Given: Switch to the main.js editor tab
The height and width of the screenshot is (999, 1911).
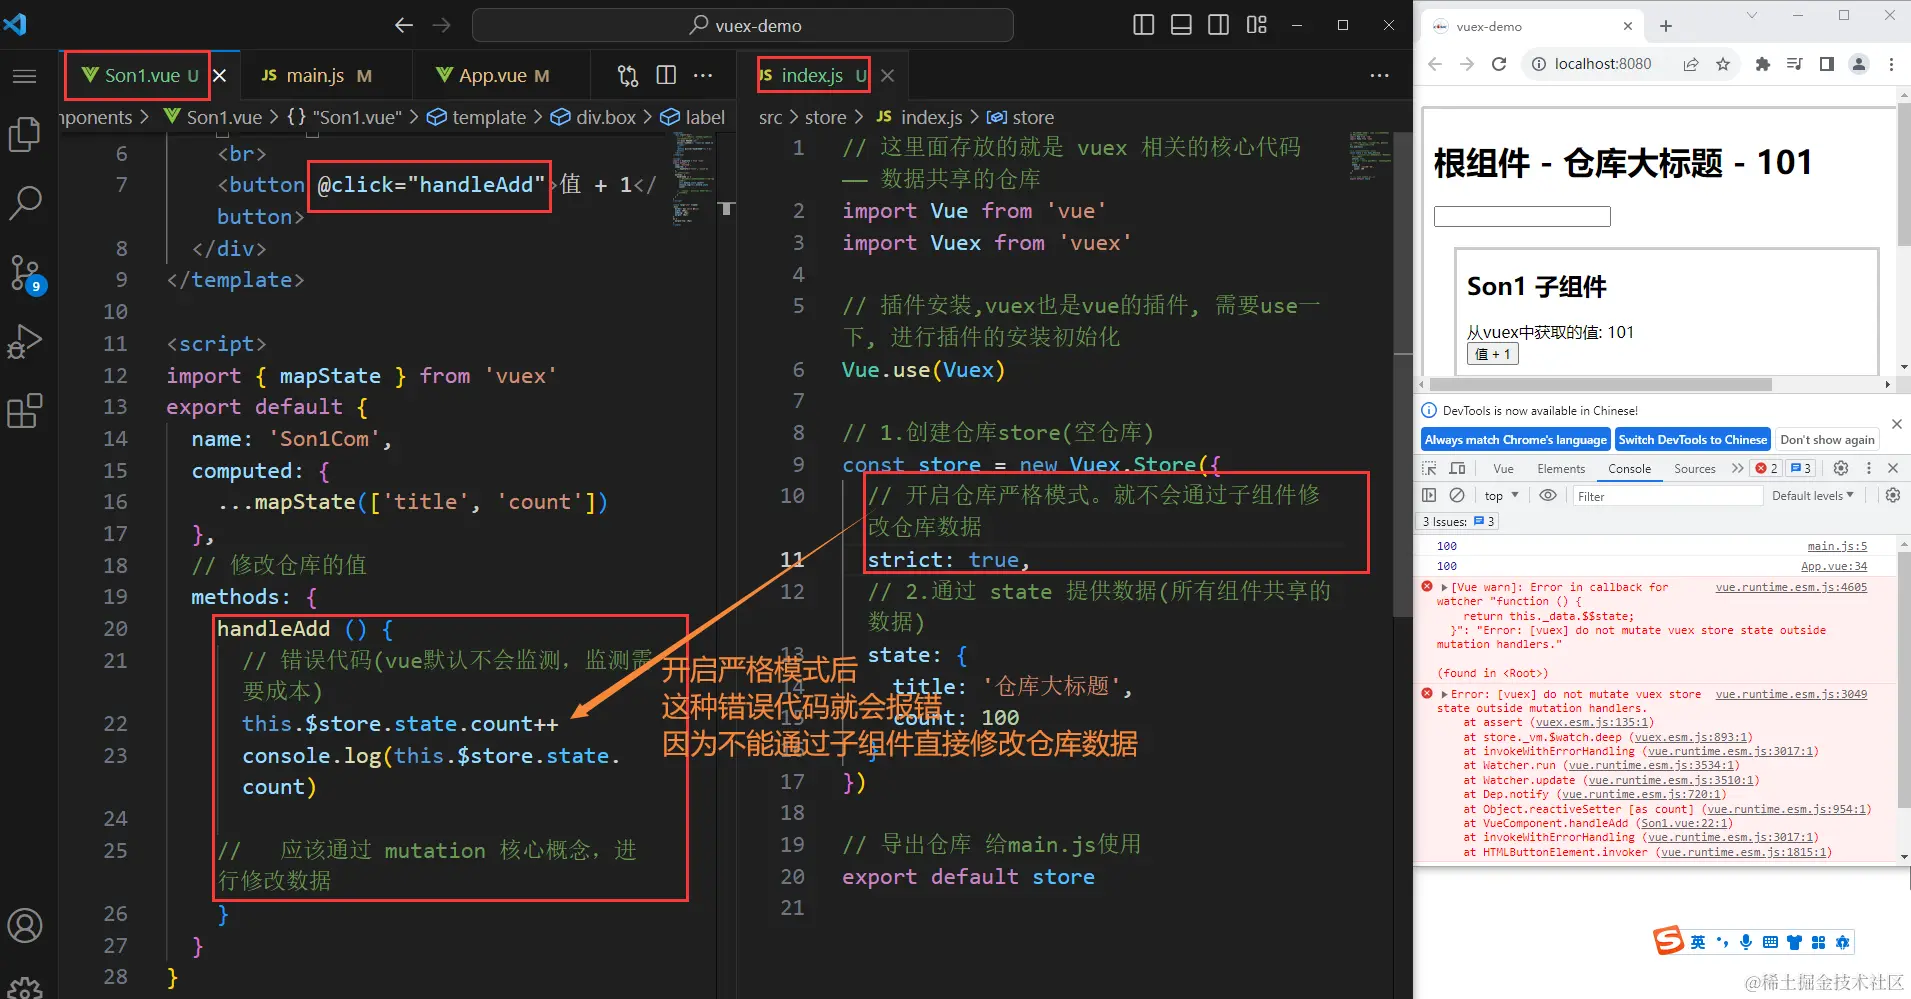Looking at the screenshot, I should pos(317,75).
